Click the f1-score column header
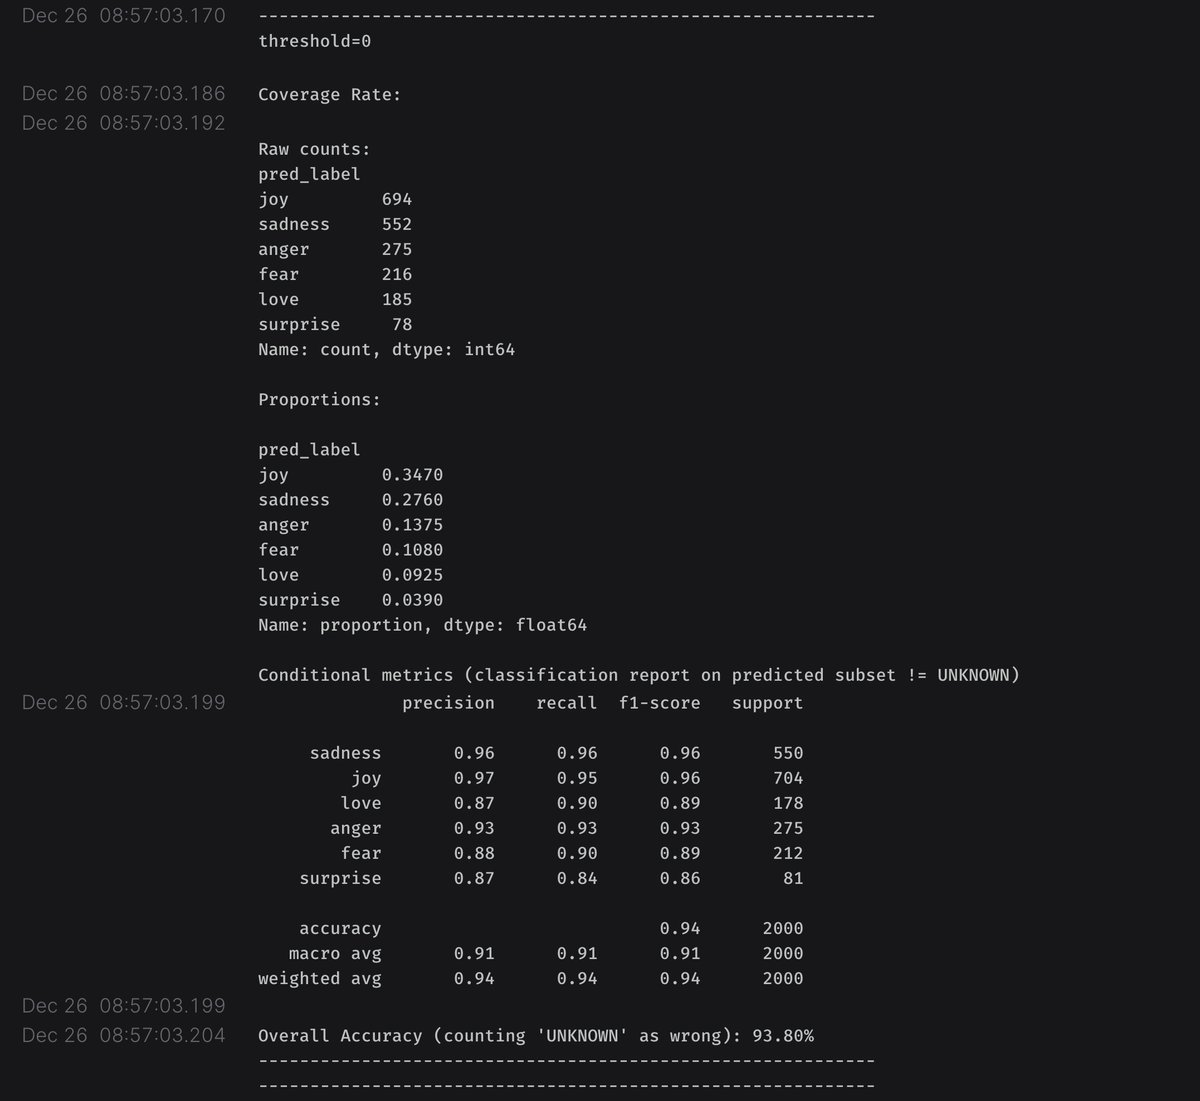Screen dimensions: 1200x1101 coord(659,703)
